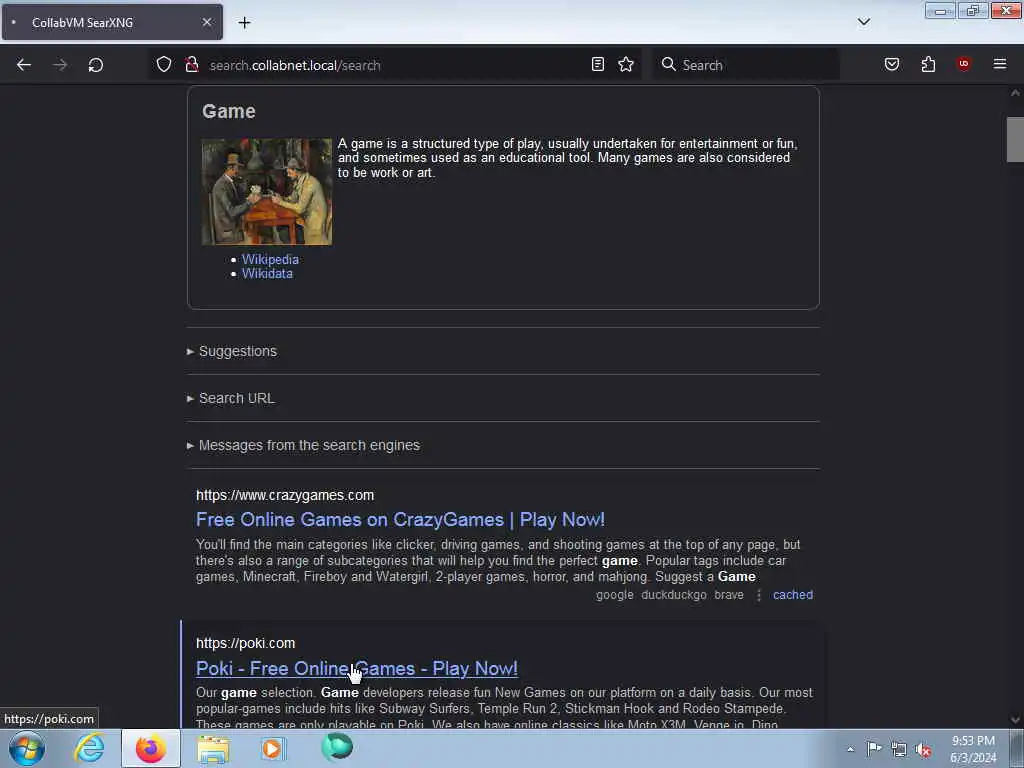The width and height of the screenshot is (1024, 768).
Task: Click the muted volume tray icon
Action: [923, 750]
